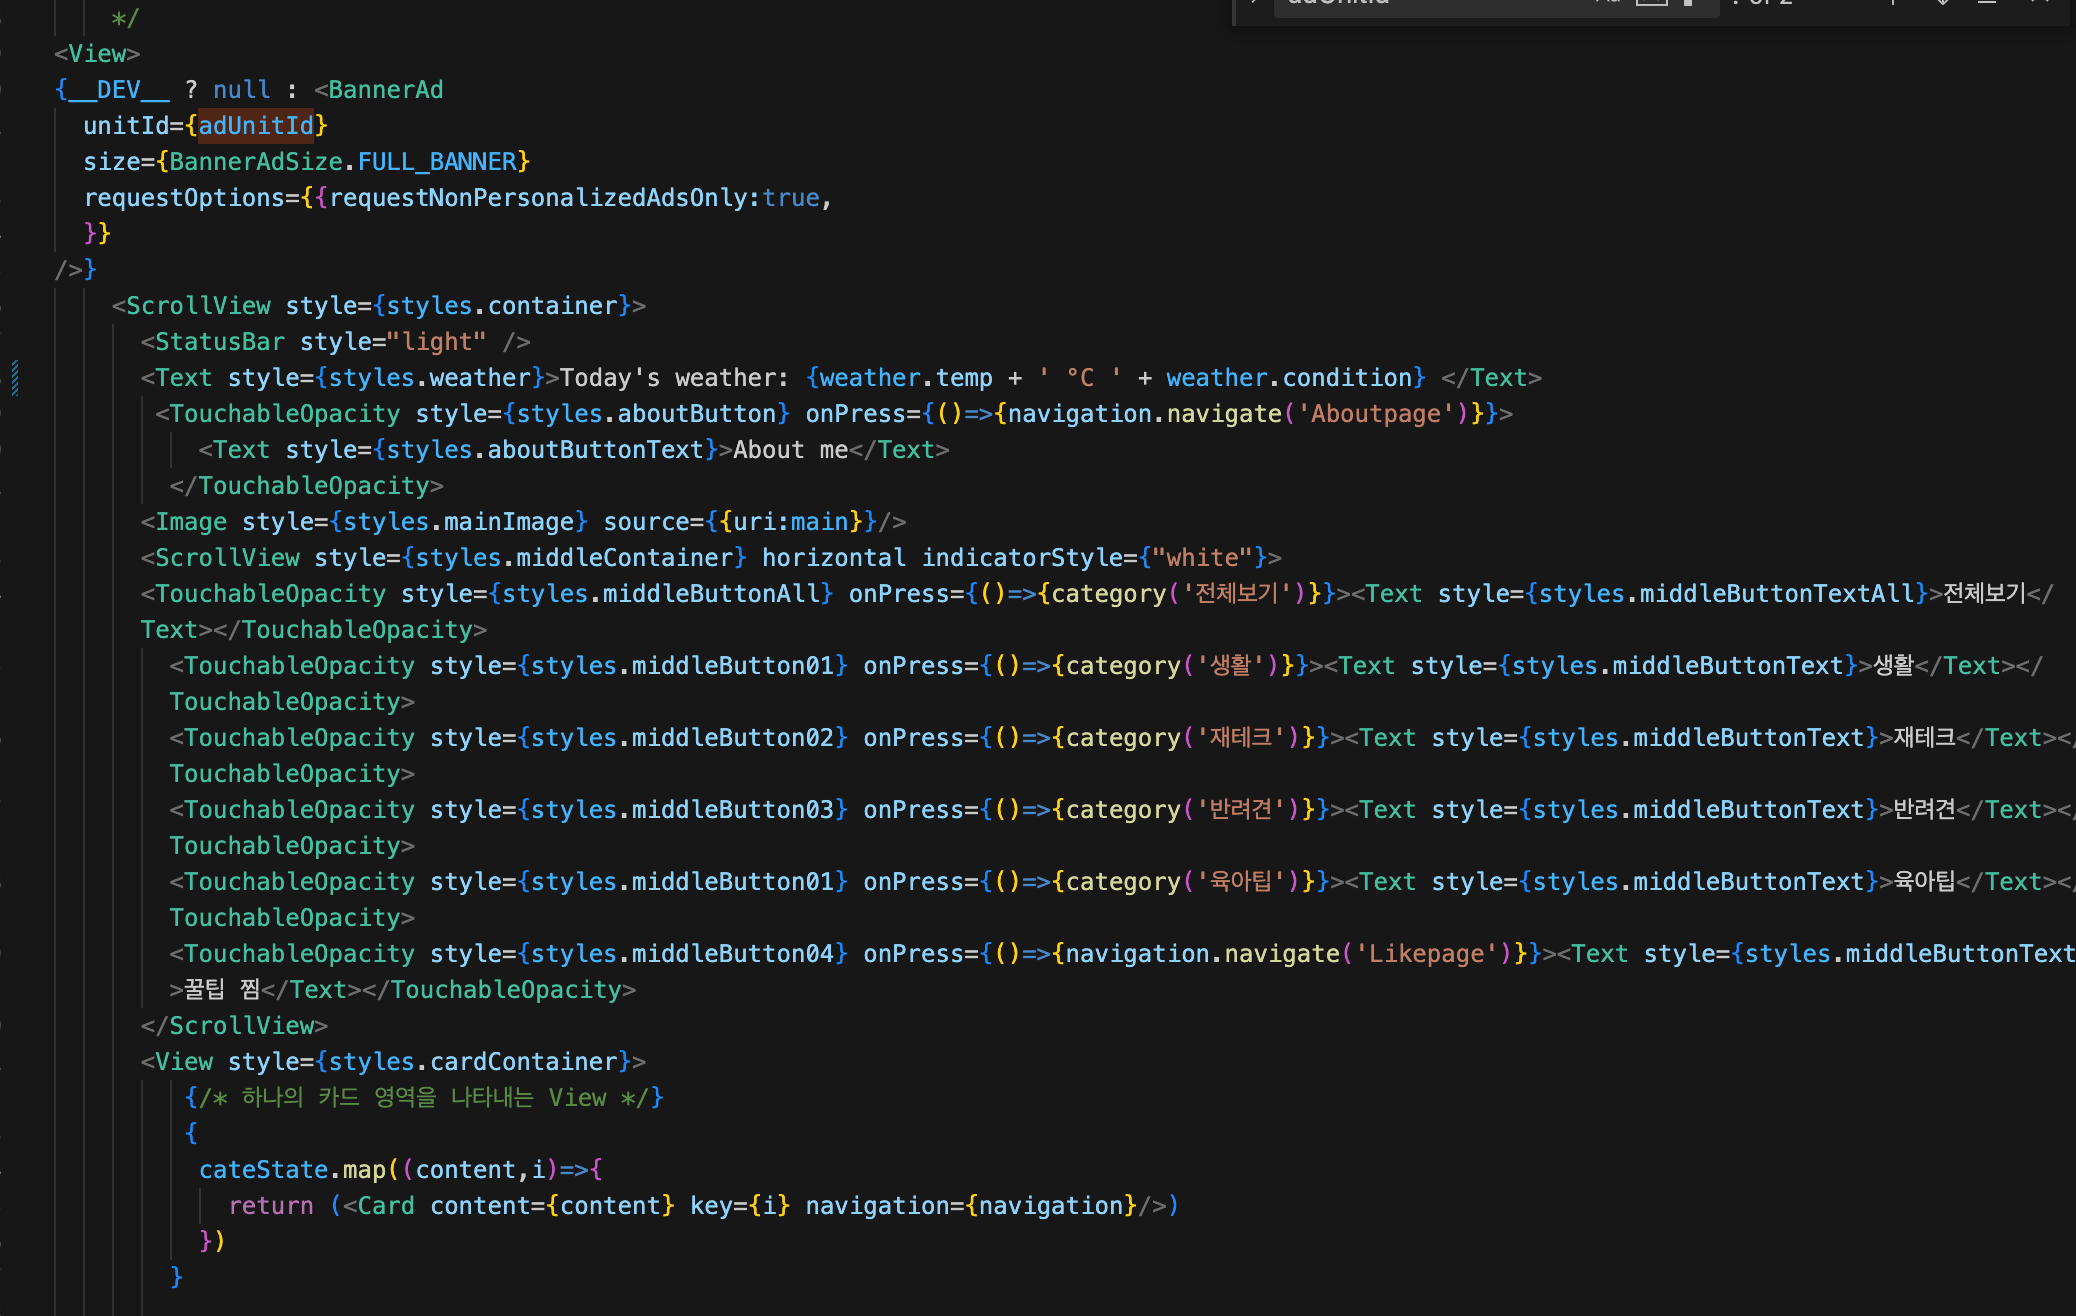The width and height of the screenshot is (2076, 1316).
Task: Click styles.container in the ScrollView tag
Action: coord(502,306)
